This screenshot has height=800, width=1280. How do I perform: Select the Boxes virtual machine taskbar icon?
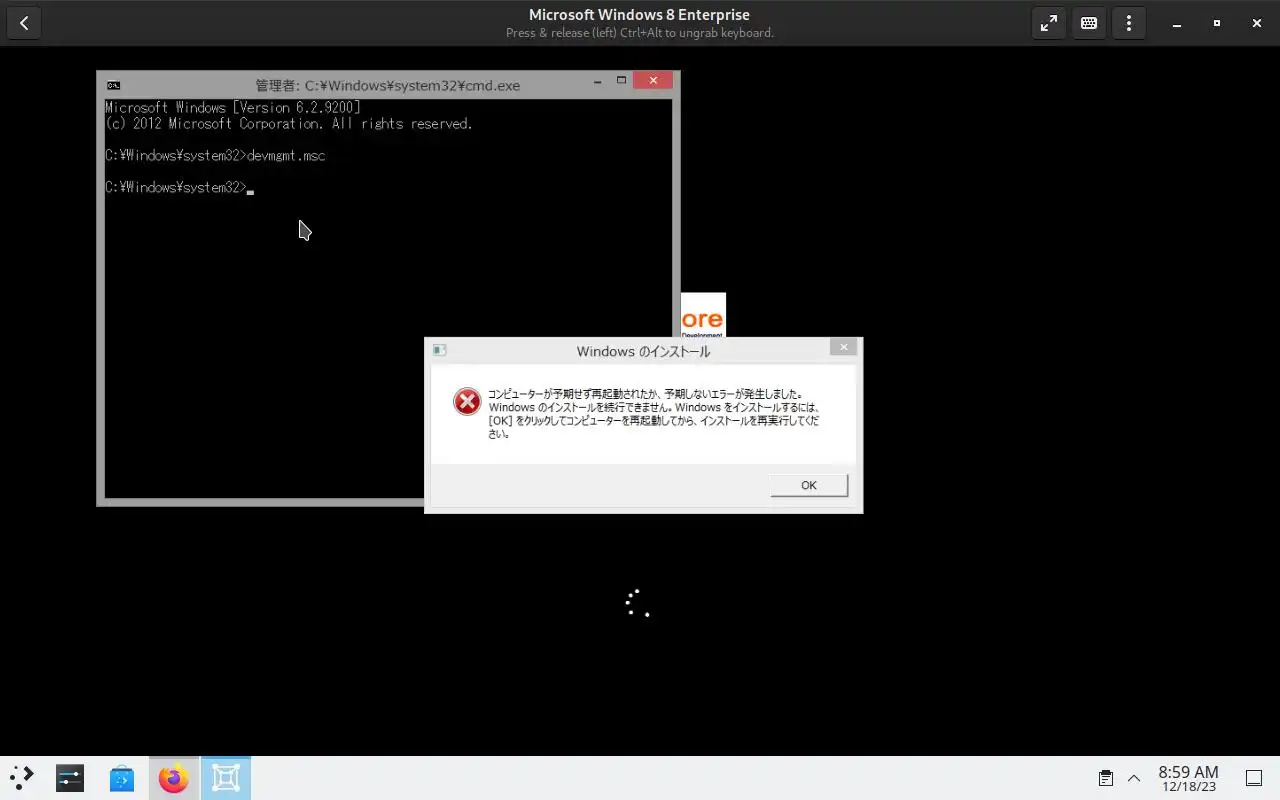click(x=226, y=778)
